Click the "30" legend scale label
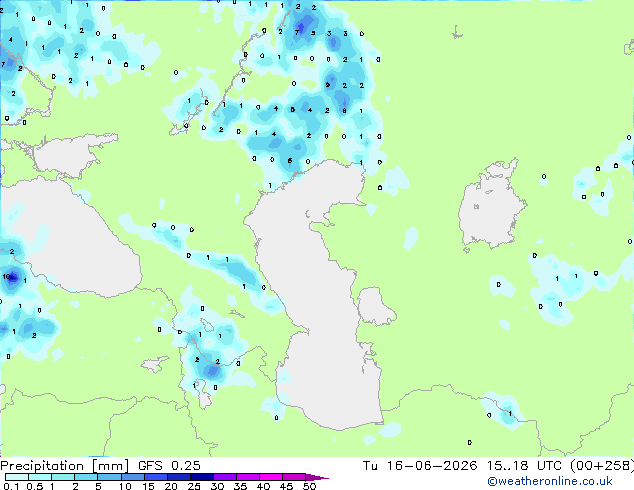 coord(217,486)
